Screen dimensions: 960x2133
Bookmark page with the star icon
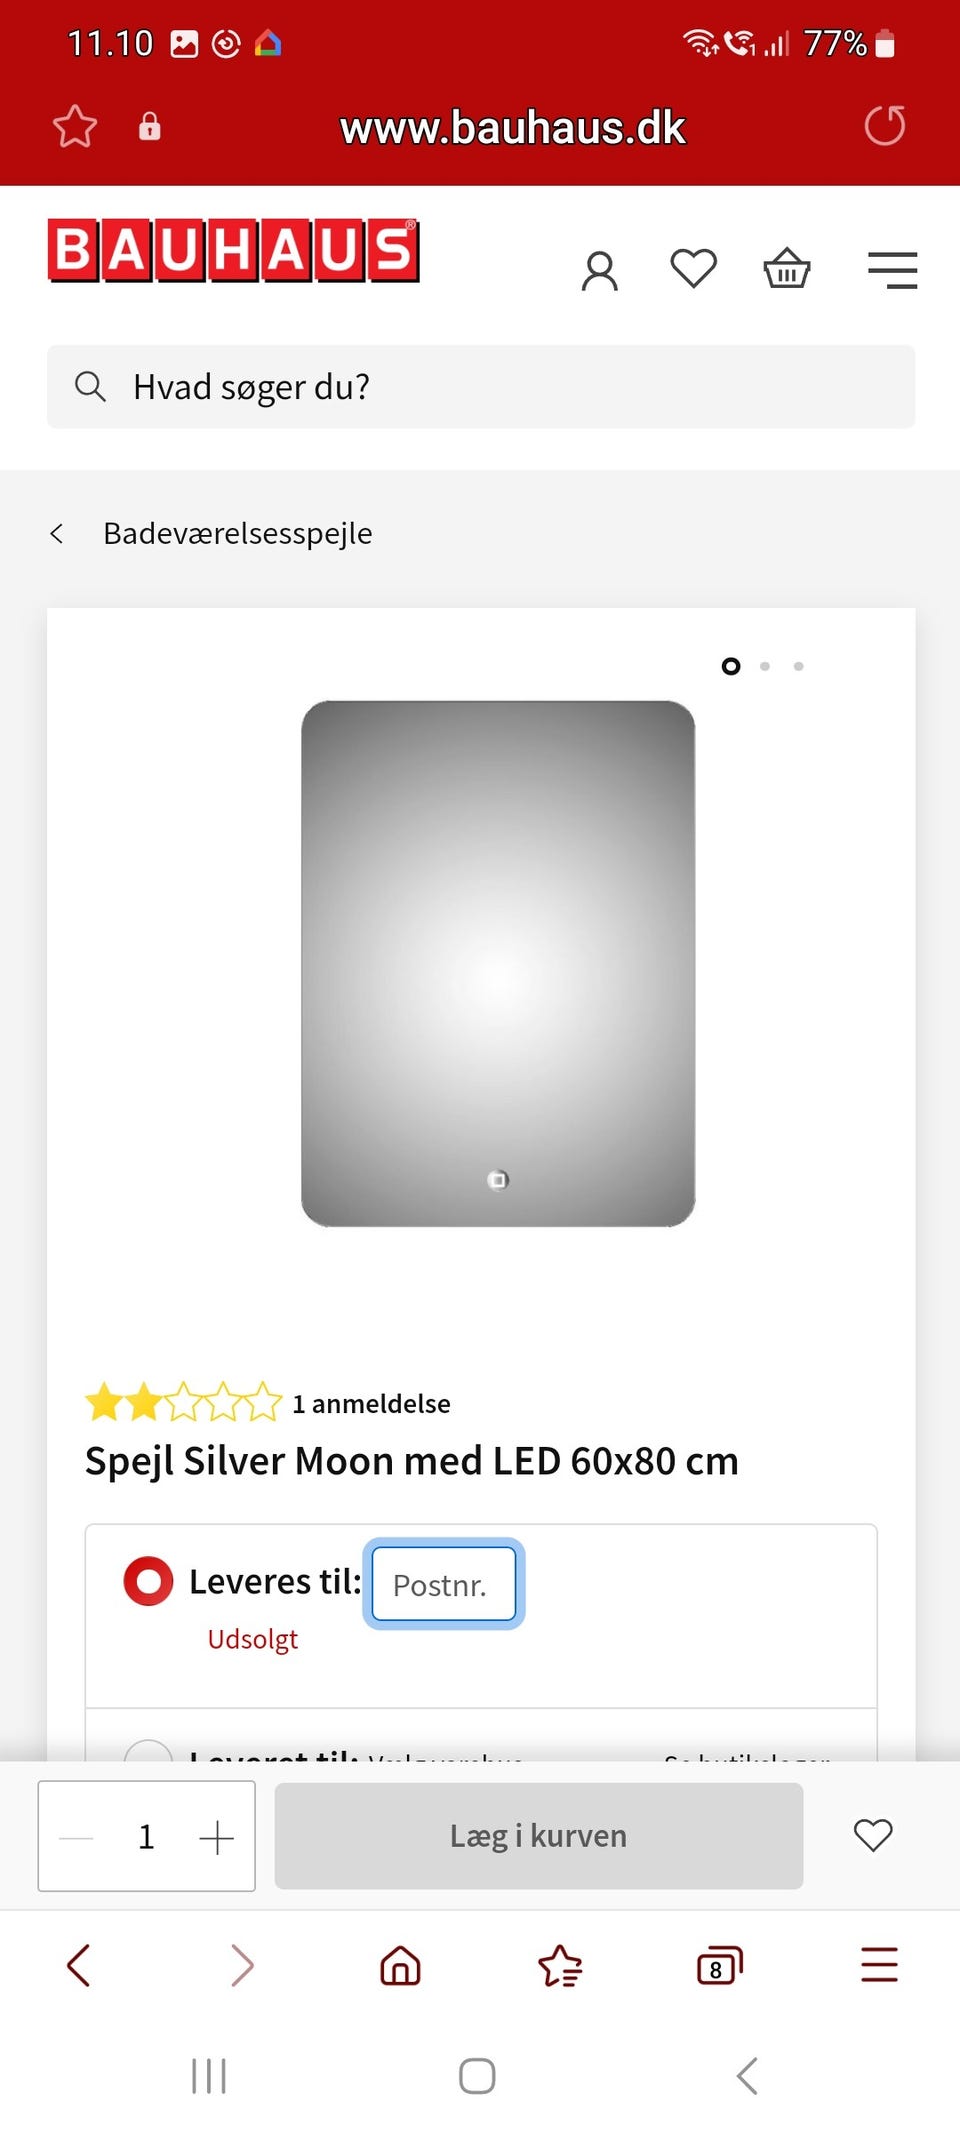pyautogui.click(x=75, y=127)
